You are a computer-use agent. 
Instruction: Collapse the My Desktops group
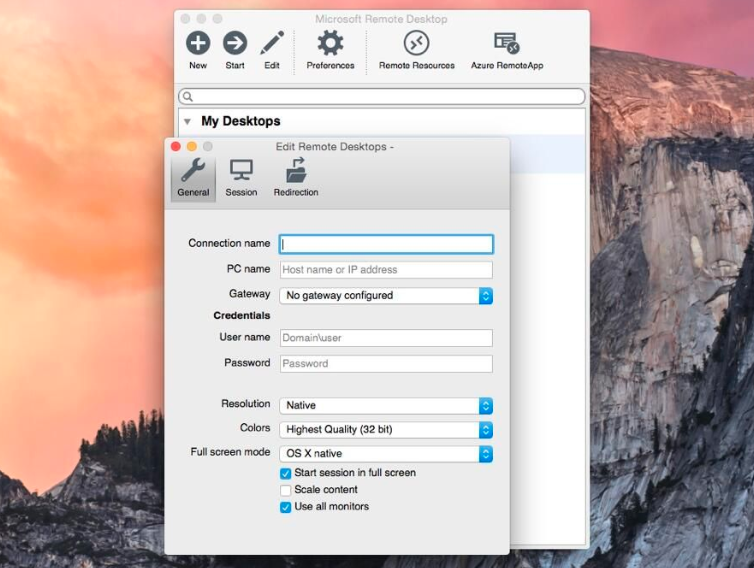[188, 122]
